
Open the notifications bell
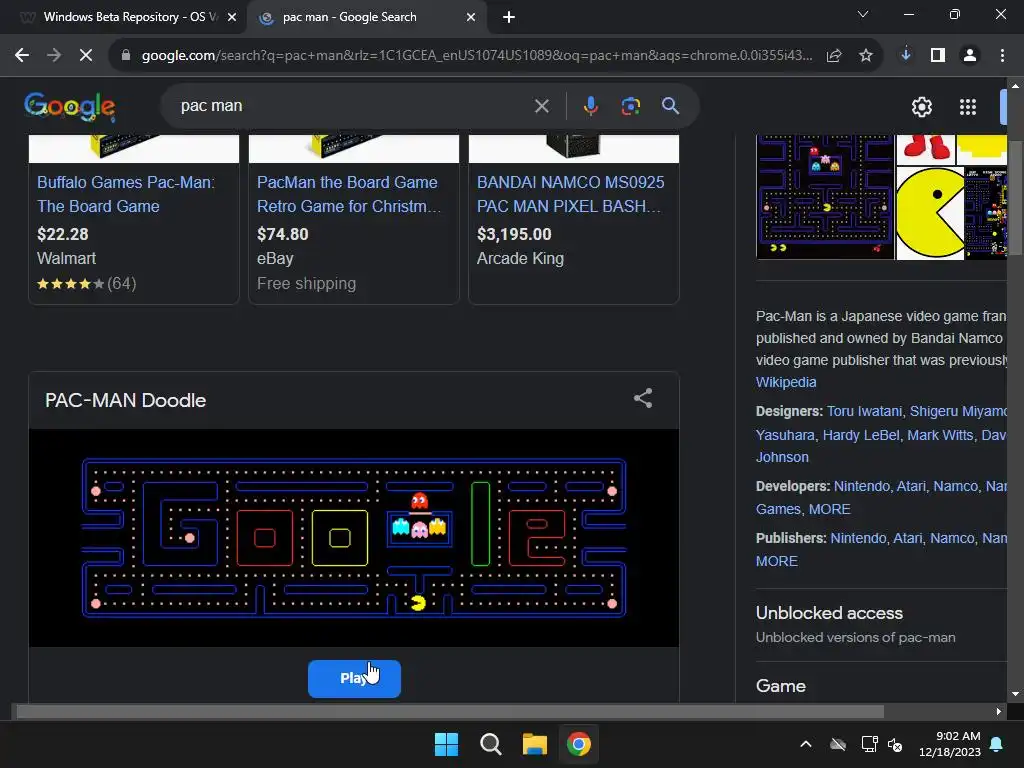point(997,744)
